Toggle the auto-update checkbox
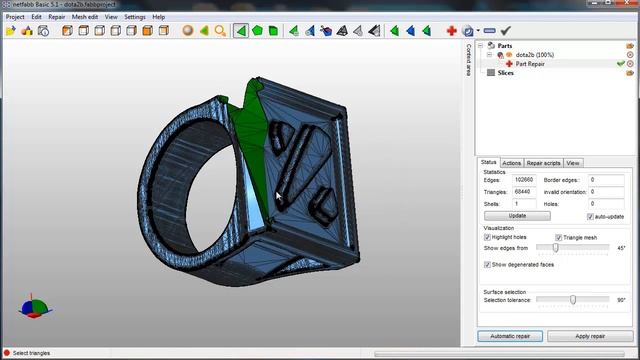The image size is (640, 360). 590,217
